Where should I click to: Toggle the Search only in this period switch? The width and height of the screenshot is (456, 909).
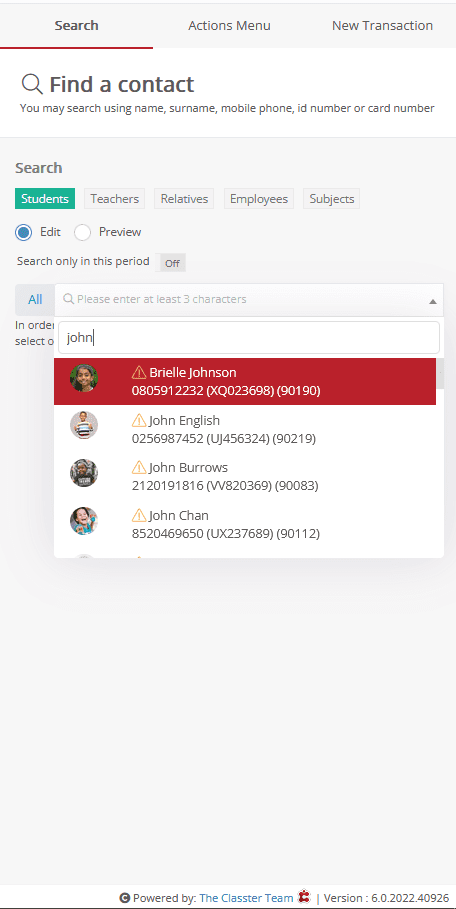coord(172,263)
